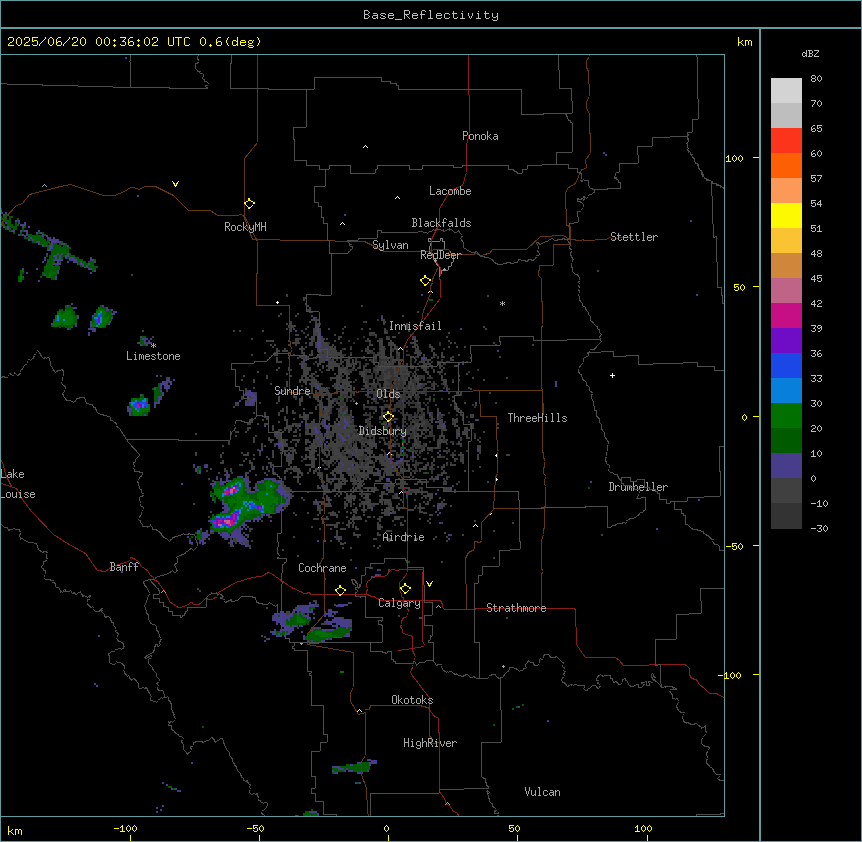Pick the magenta swatch between 42 and 39 dBZ
This screenshot has height=842, width=862.
pyautogui.click(x=786, y=315)
